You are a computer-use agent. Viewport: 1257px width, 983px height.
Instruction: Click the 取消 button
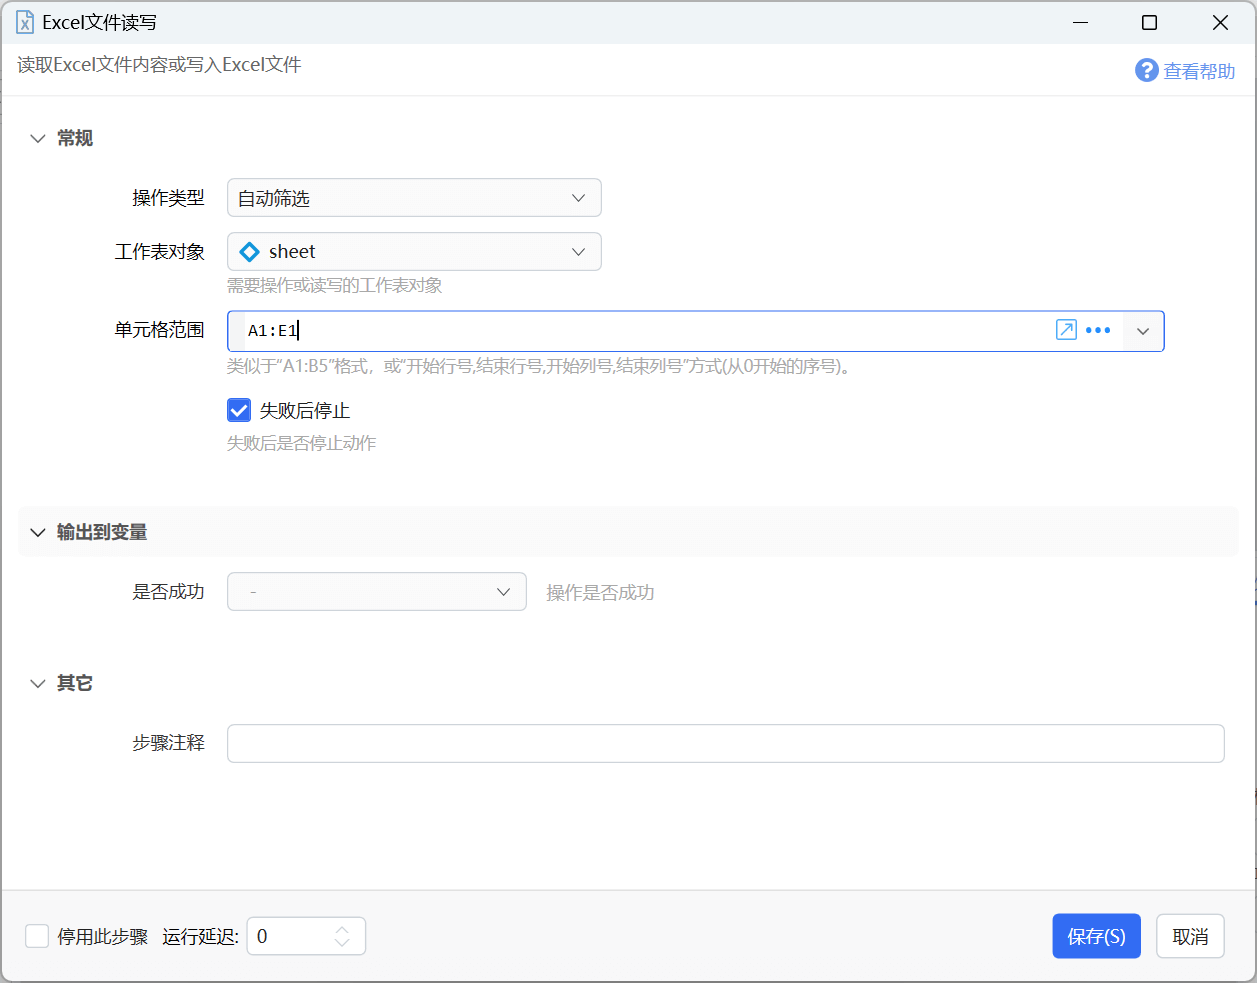[x=1190, y=936]
